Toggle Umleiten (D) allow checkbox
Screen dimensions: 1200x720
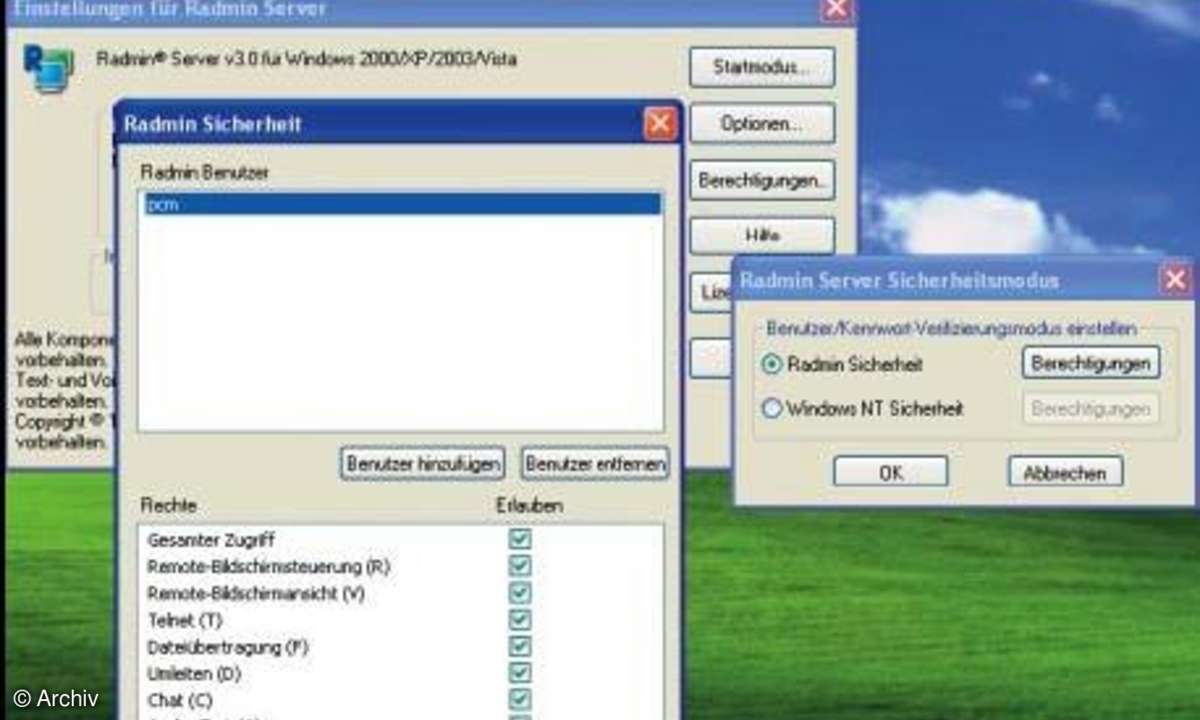point(520,673)
